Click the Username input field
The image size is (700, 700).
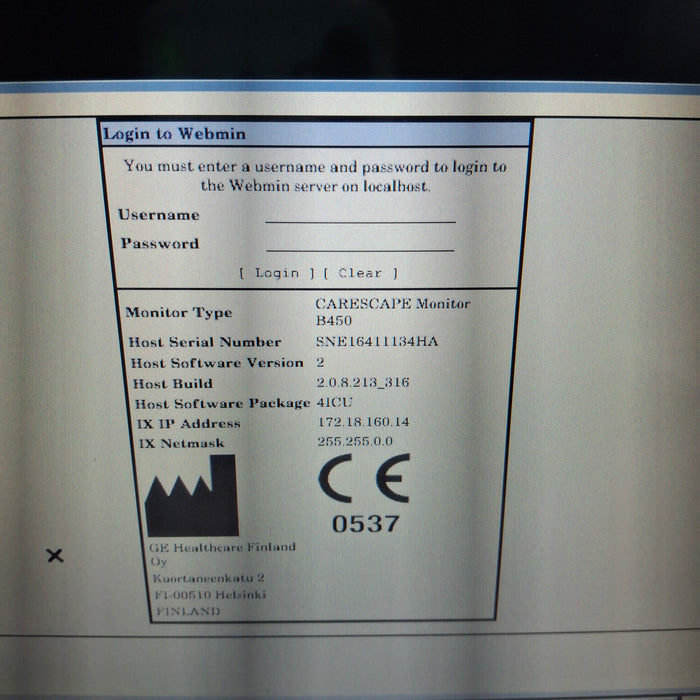[x=360, y=215]
